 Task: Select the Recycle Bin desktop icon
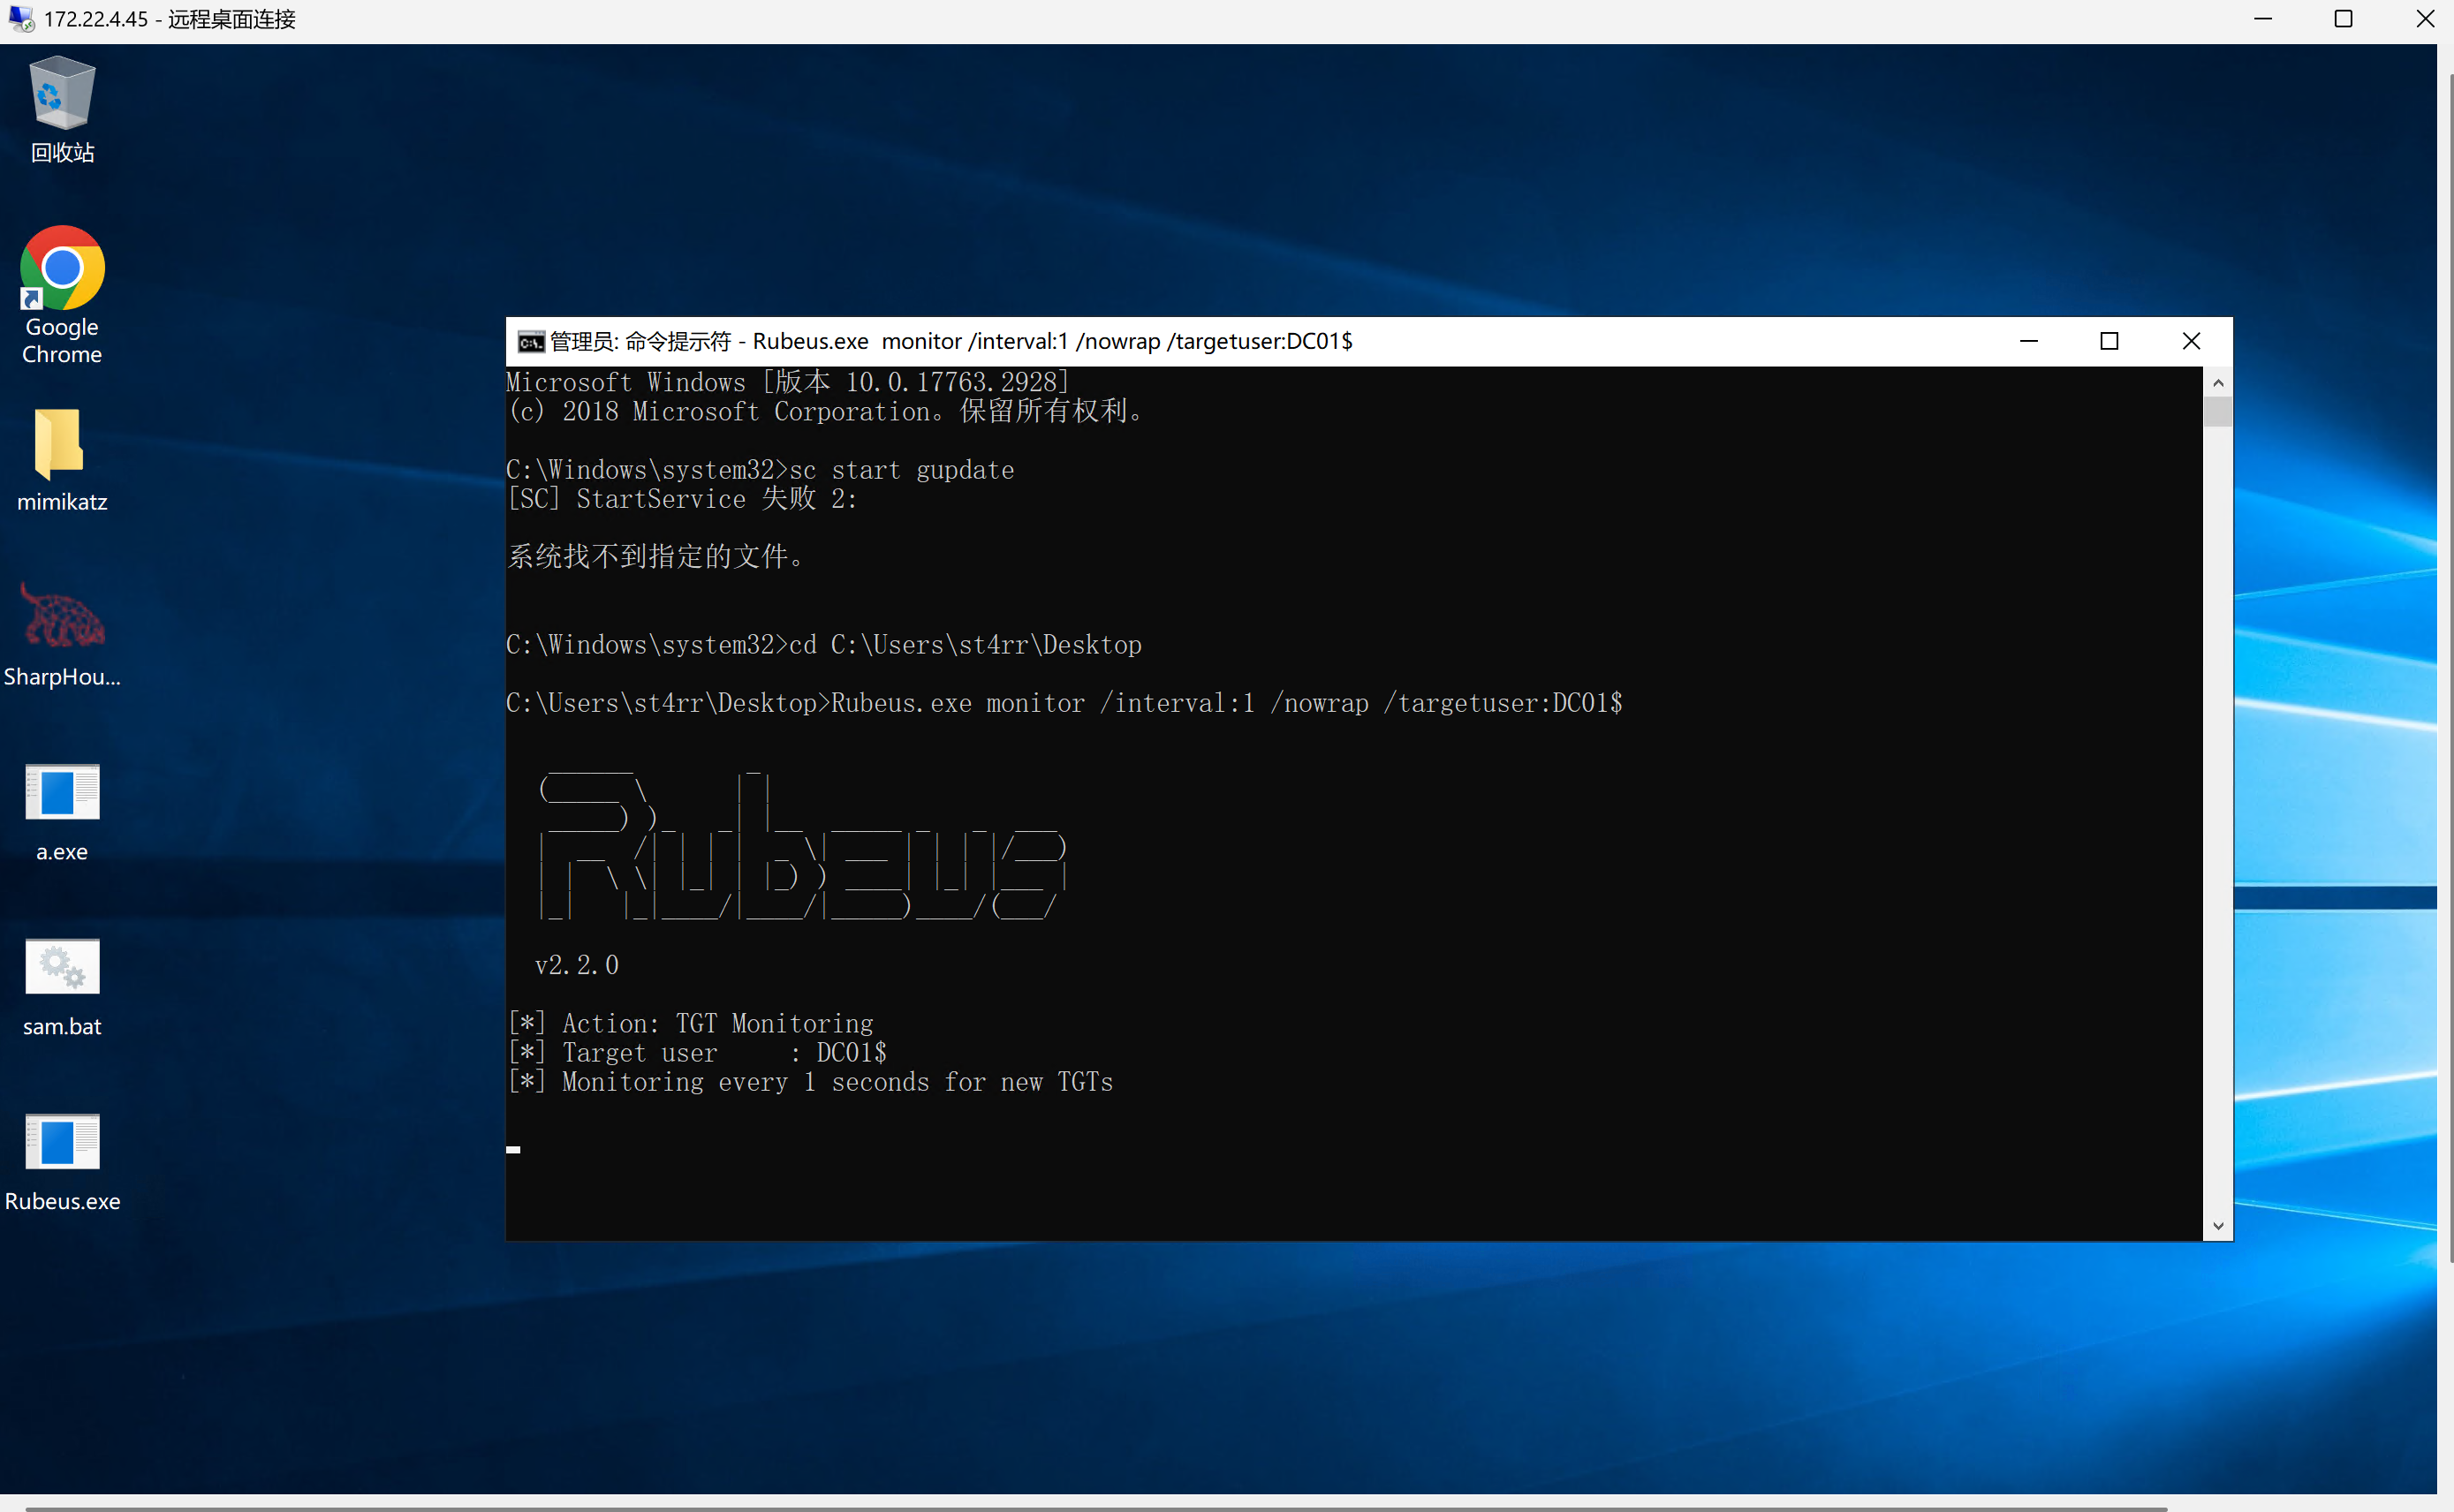click(x=62, y=110)
